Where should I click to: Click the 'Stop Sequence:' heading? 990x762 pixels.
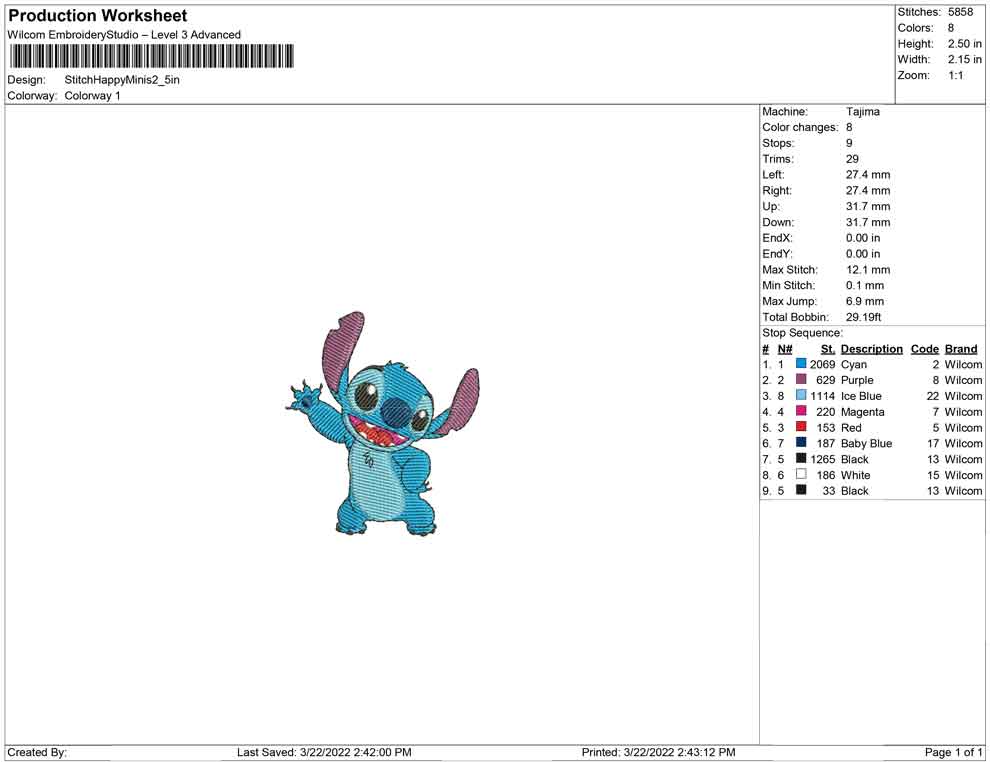[x=802, y=333]
